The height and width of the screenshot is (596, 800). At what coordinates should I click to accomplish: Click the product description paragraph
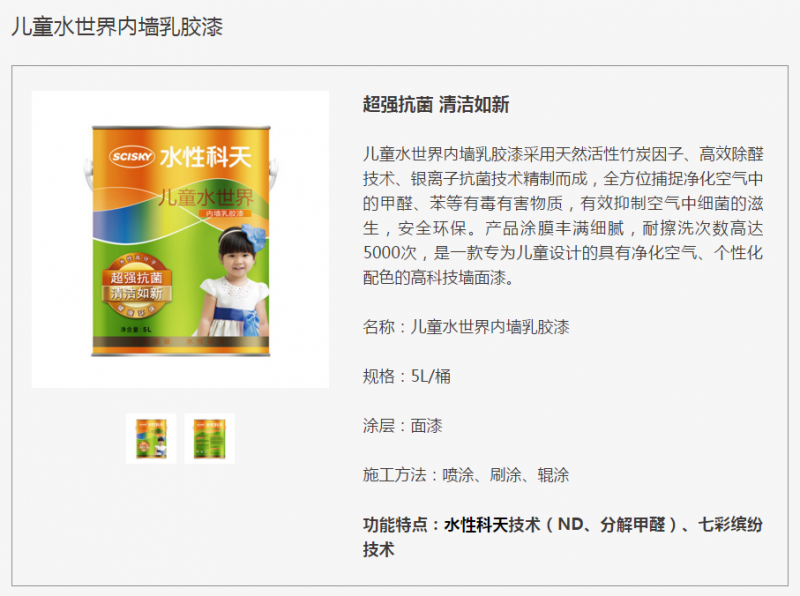pyautogui.click(x=563, y=215)
